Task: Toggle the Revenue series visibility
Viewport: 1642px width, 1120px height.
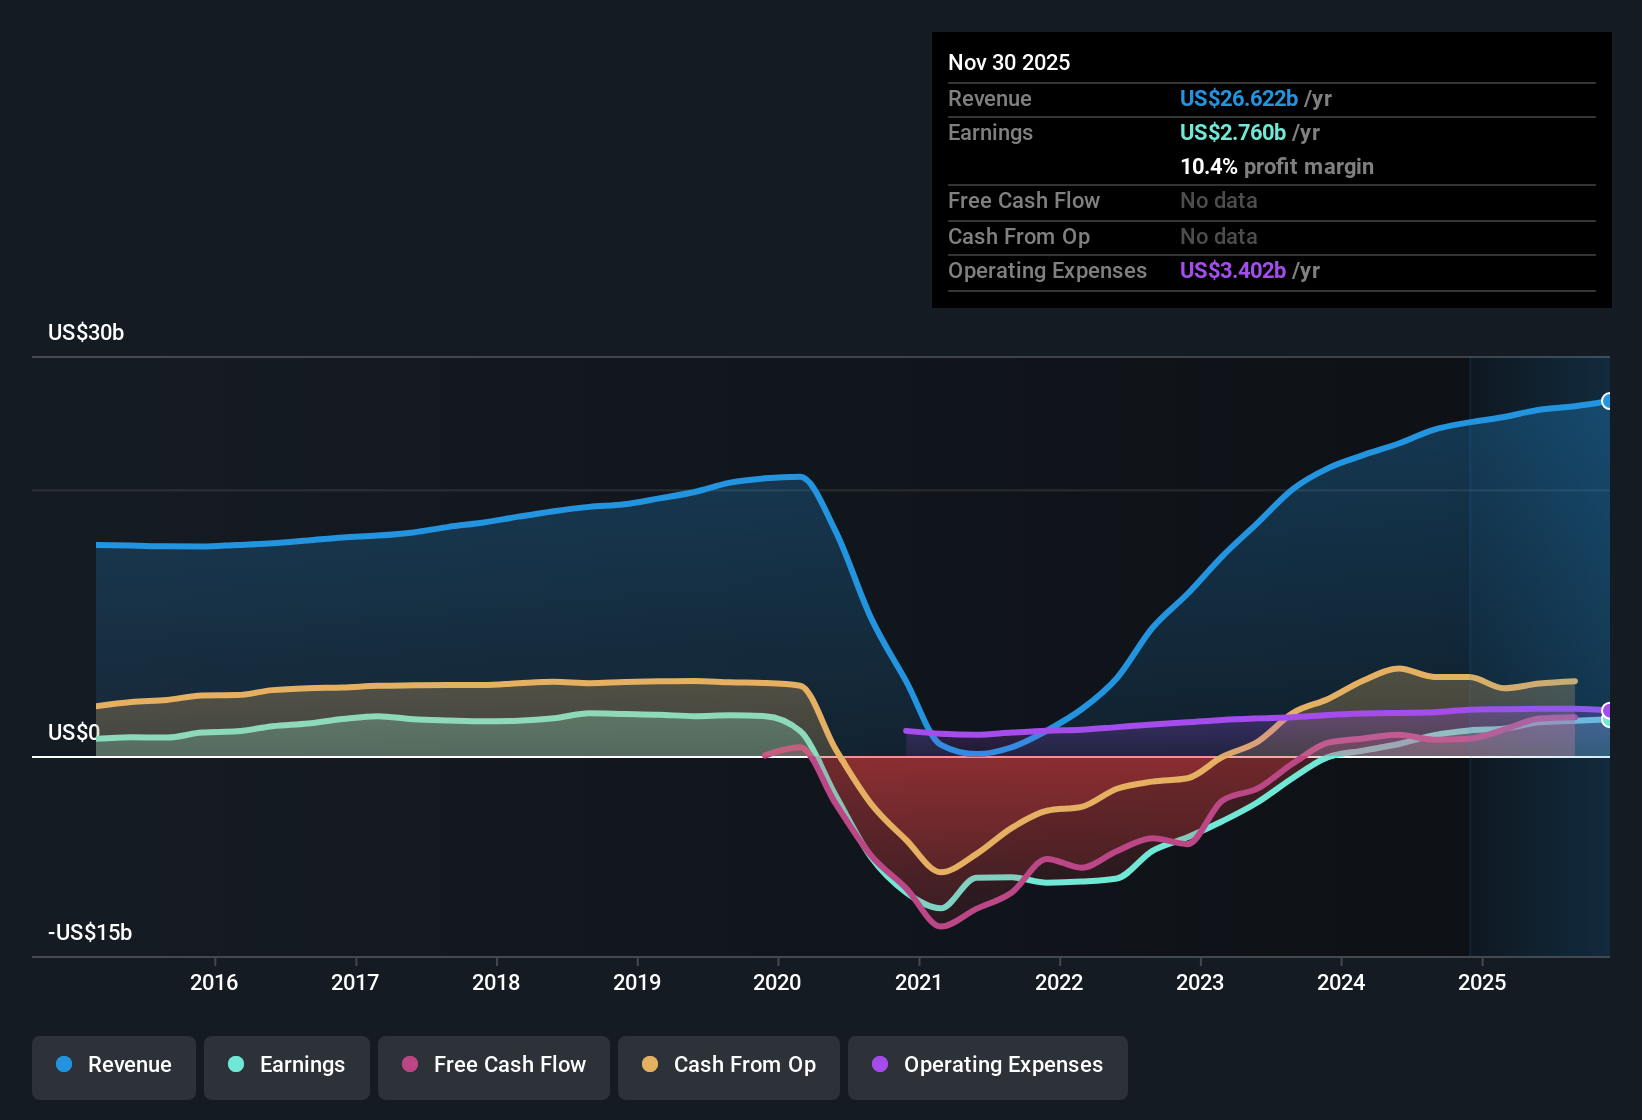Action: tap(113, 1065)
